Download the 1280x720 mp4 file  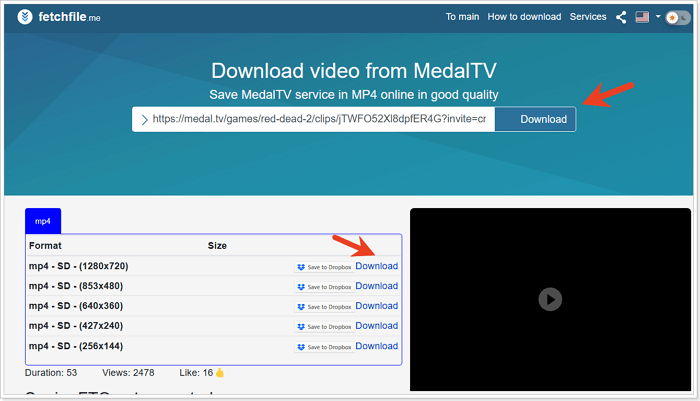(x=376, y=266)
